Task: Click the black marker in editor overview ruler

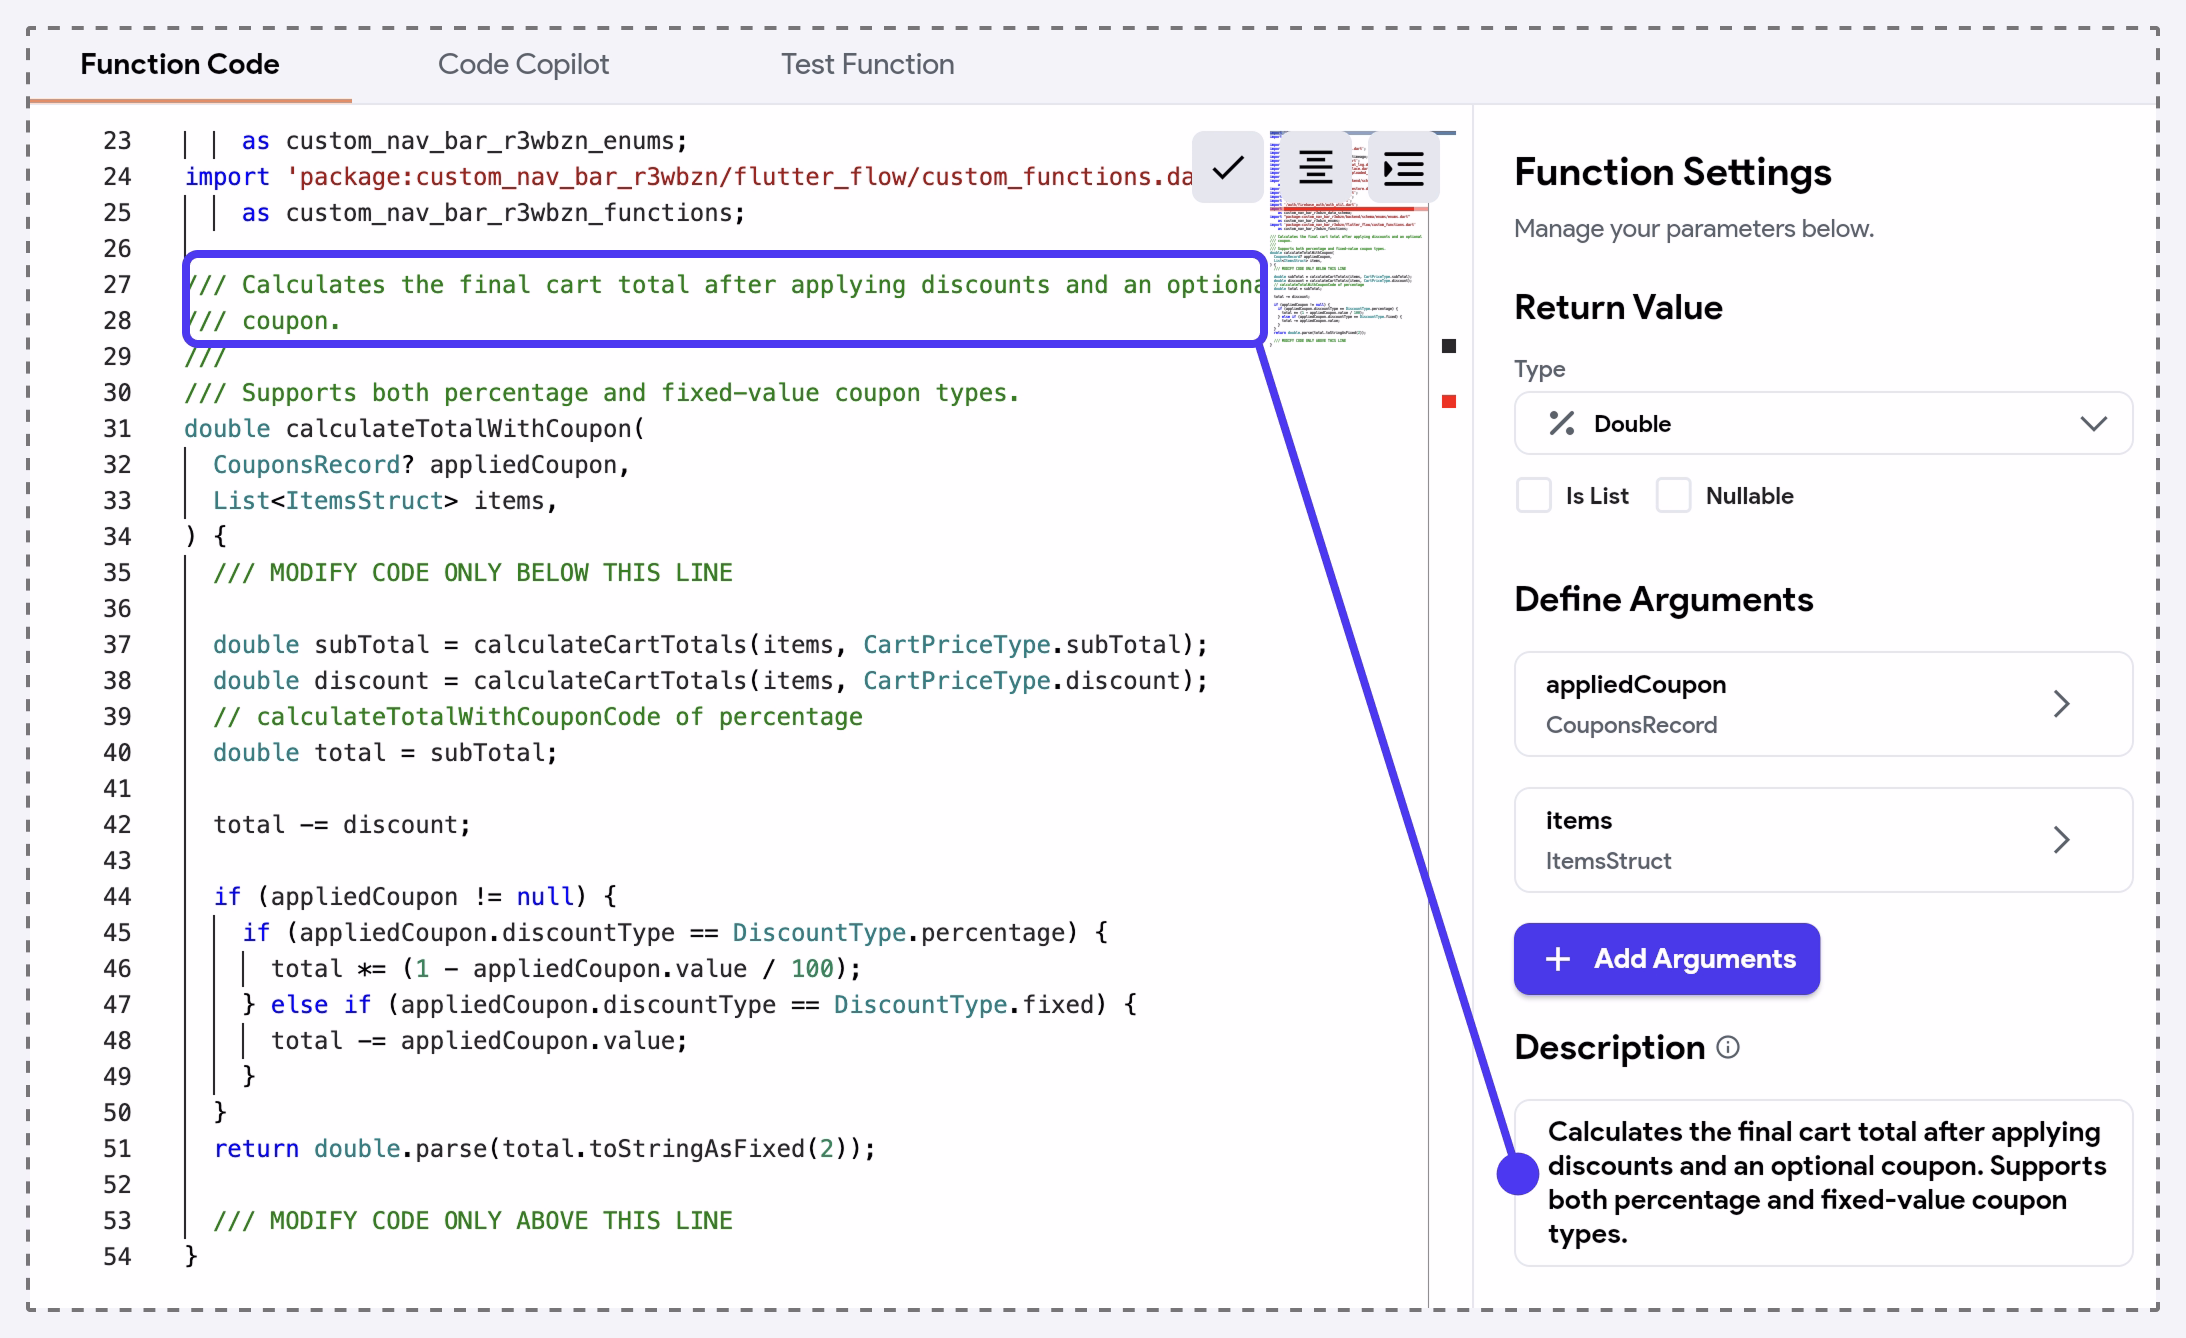Action: click(x=1448, y=346)
